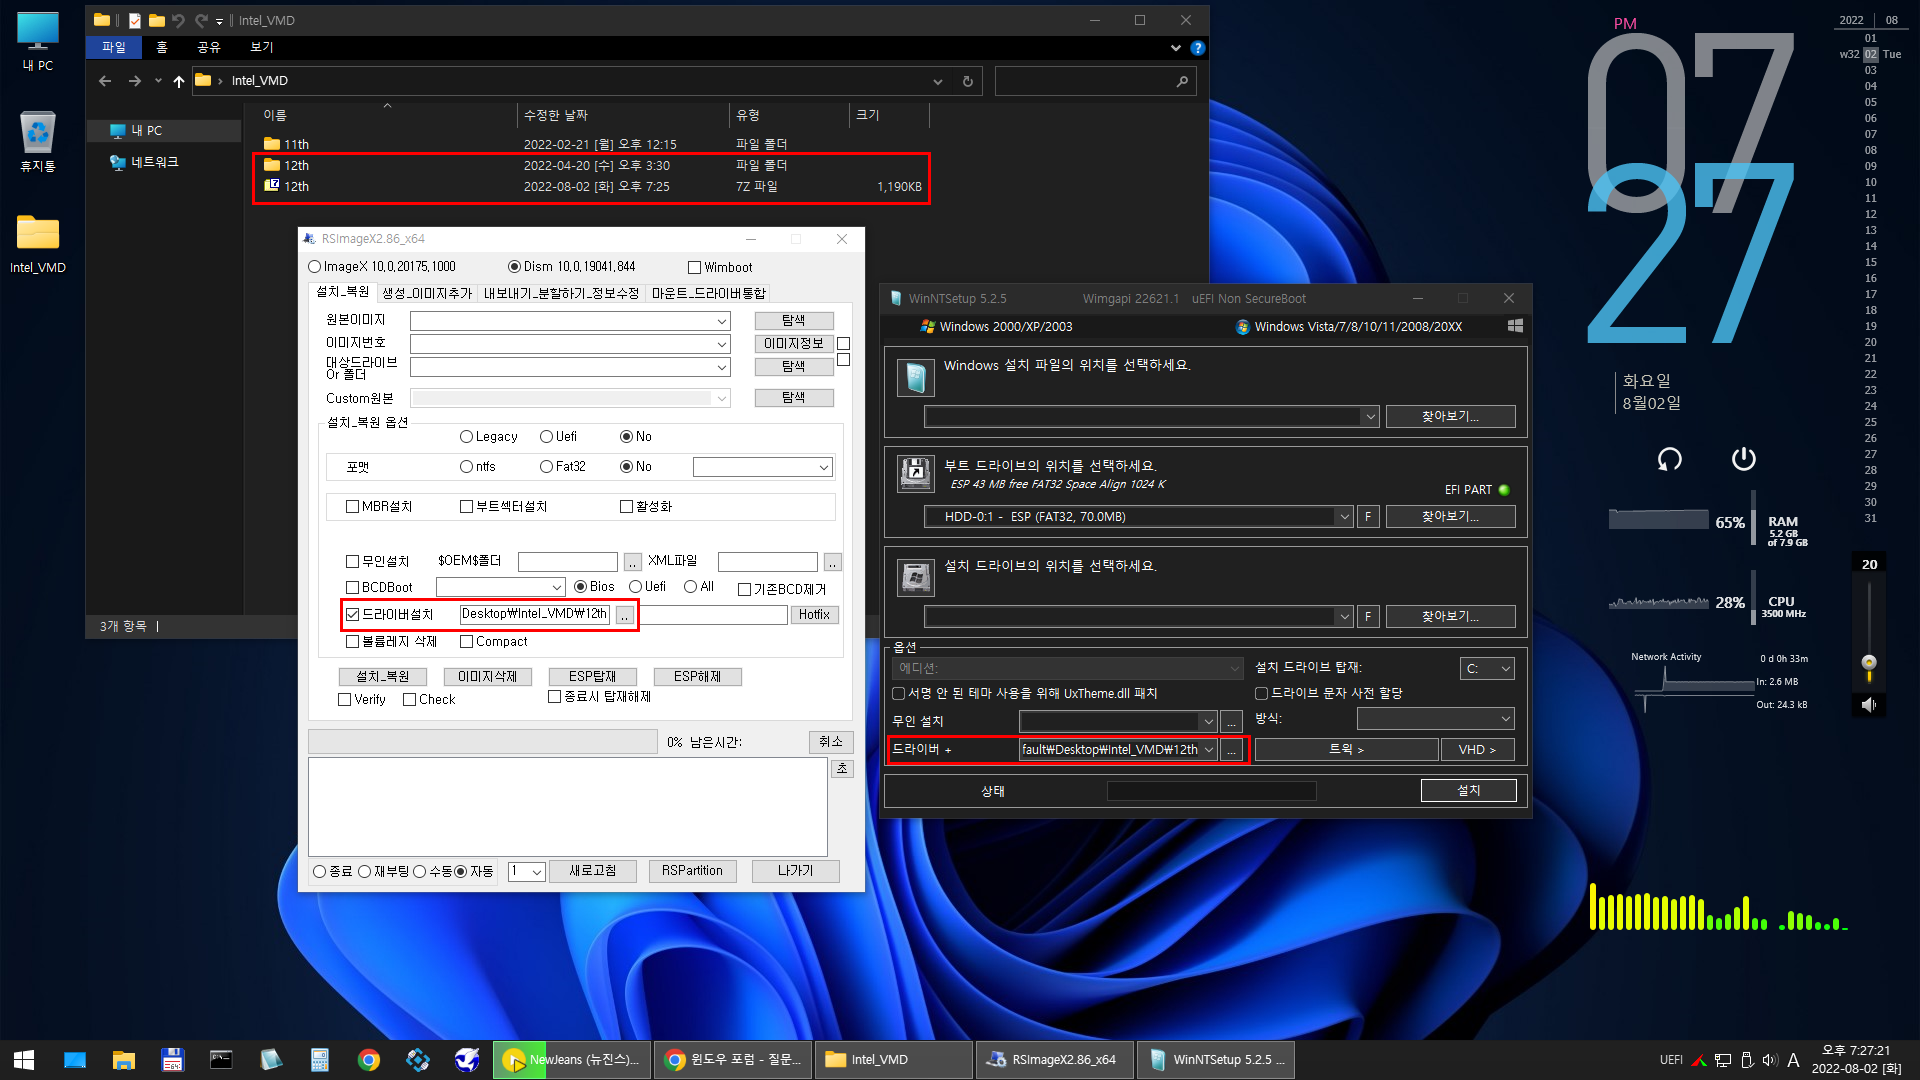1920x1080 pixels.
Task: Click the Explorer back arrow
Action: click(x=105, y=81)
